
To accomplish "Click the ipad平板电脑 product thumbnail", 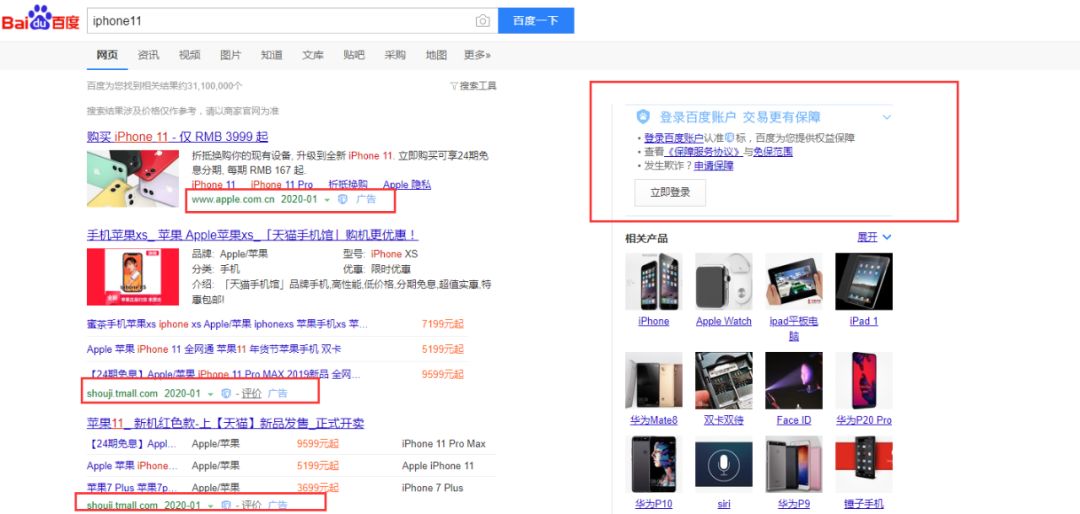I will tap(793, 281).
